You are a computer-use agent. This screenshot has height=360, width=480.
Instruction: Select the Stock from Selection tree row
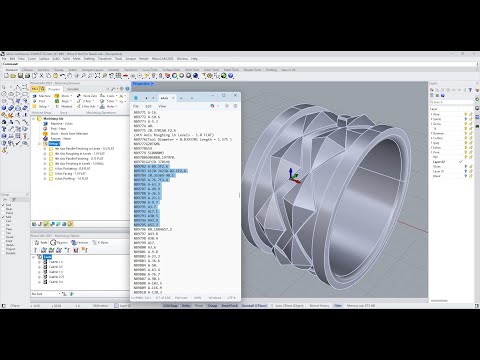[x=65, y=134]
